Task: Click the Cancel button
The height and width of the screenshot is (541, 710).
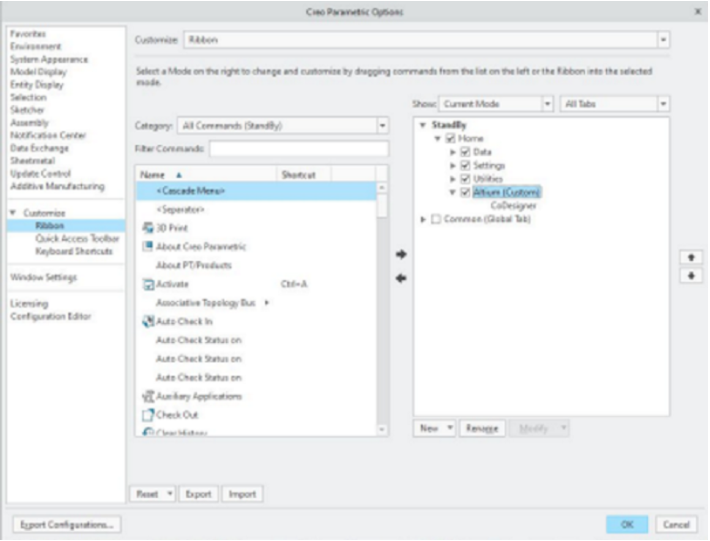Action: [x=676, y=525]
